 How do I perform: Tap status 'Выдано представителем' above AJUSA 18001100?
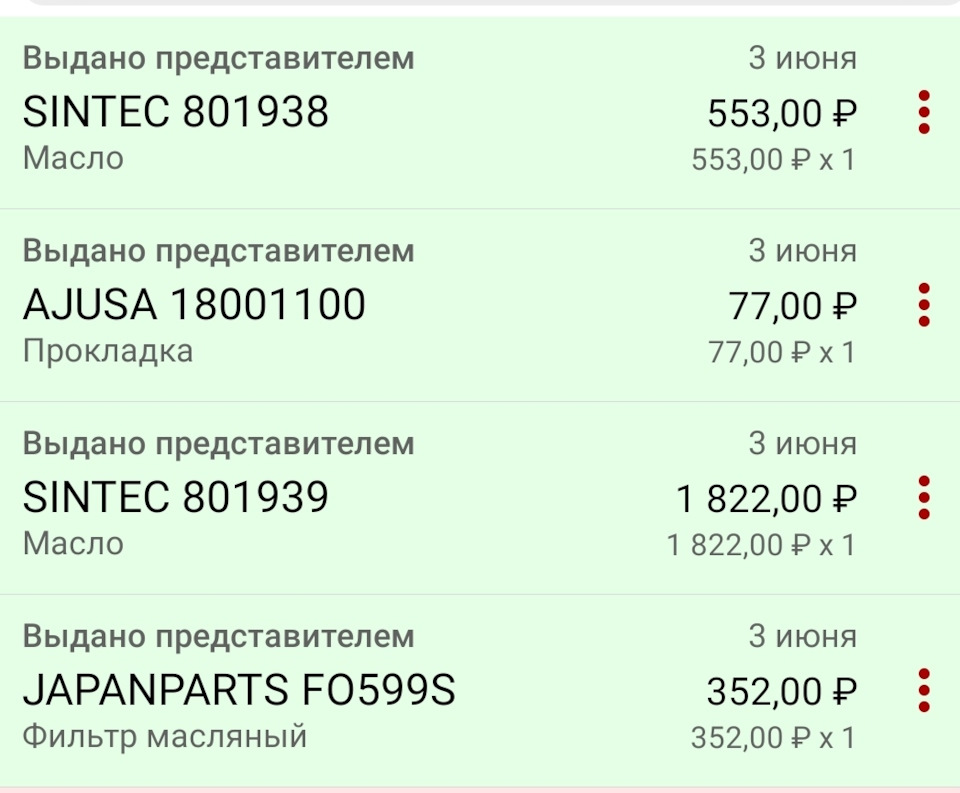218,251
